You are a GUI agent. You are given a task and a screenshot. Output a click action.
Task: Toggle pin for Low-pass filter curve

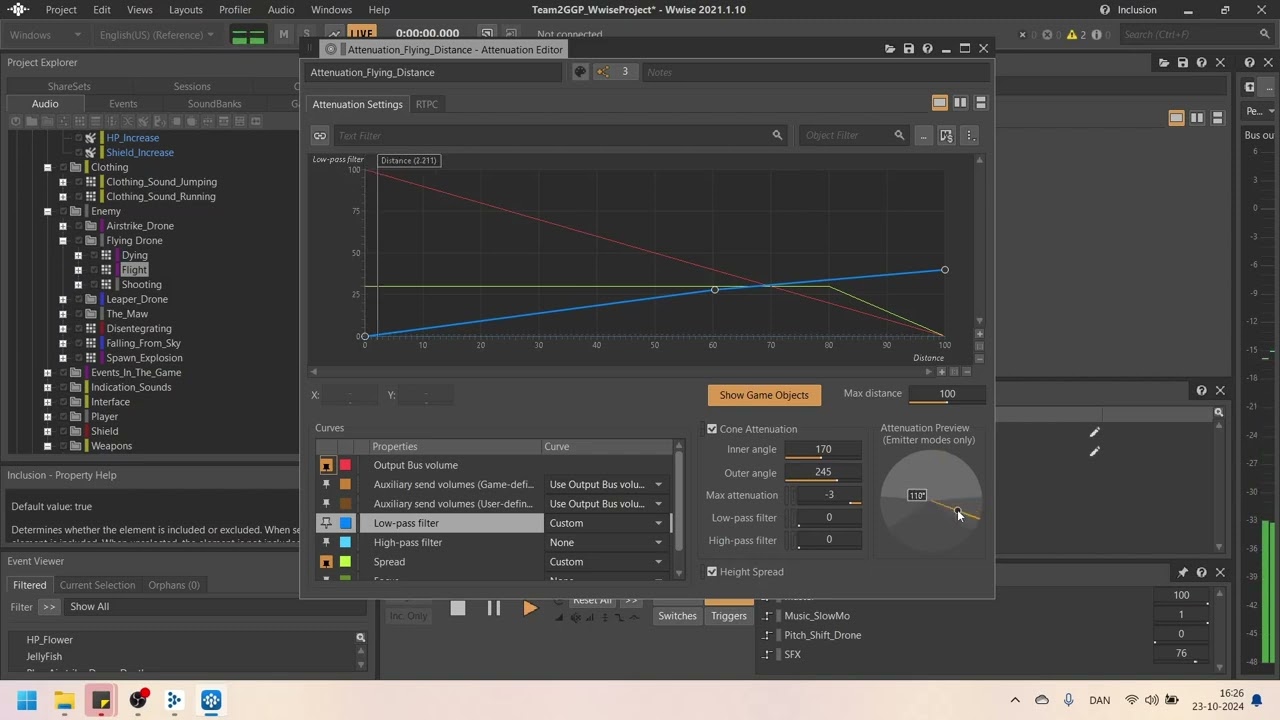326,523
